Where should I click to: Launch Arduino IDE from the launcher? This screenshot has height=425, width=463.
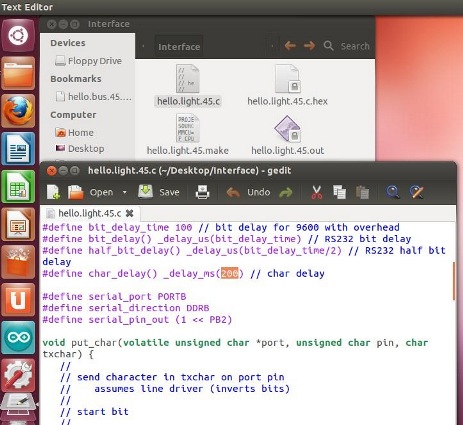18,338
